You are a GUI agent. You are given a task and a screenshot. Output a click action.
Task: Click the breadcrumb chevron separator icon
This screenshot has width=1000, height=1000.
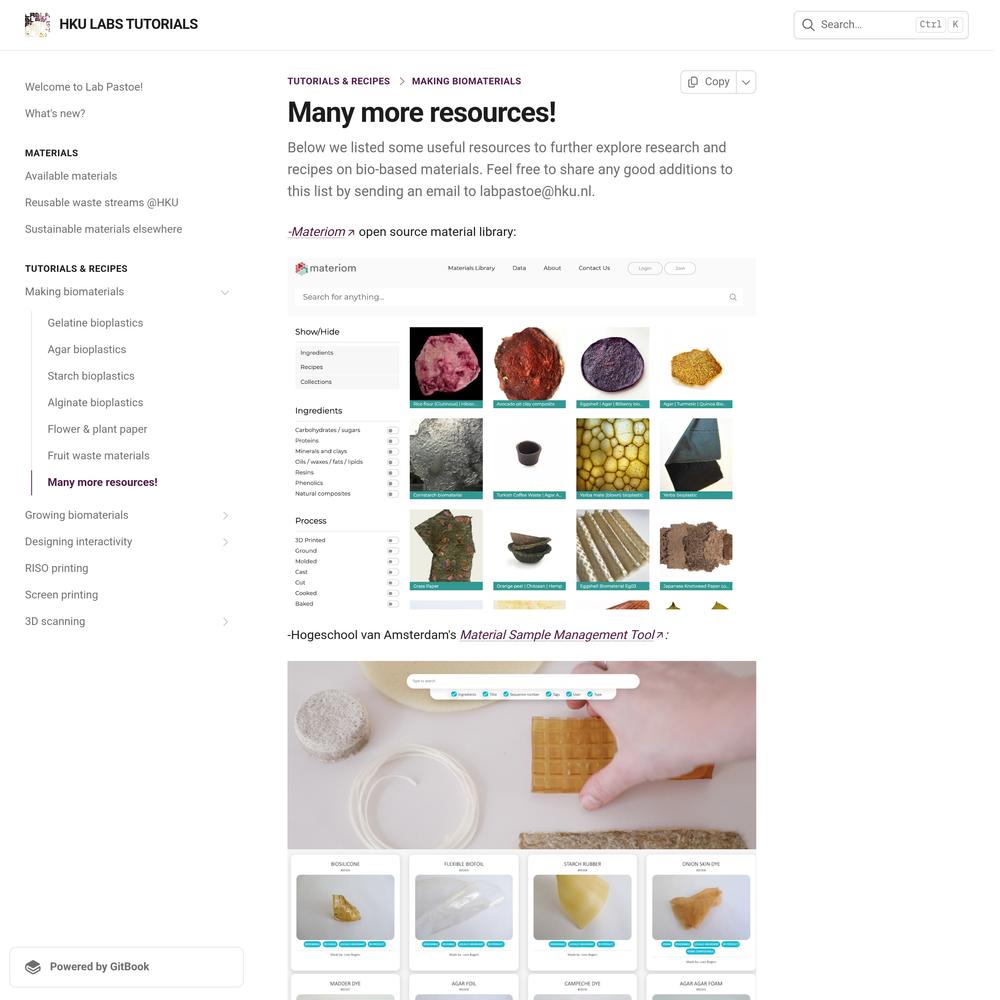pos(402,81)
